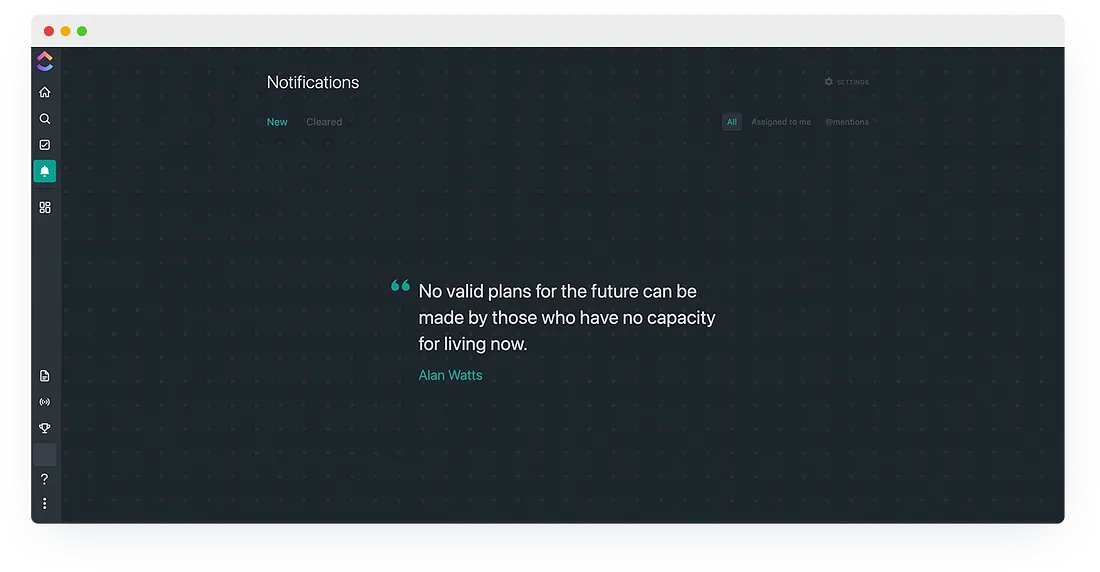Open Help via the question mark icon
The height and width of the screenshot is (572, 1100).
44,480
